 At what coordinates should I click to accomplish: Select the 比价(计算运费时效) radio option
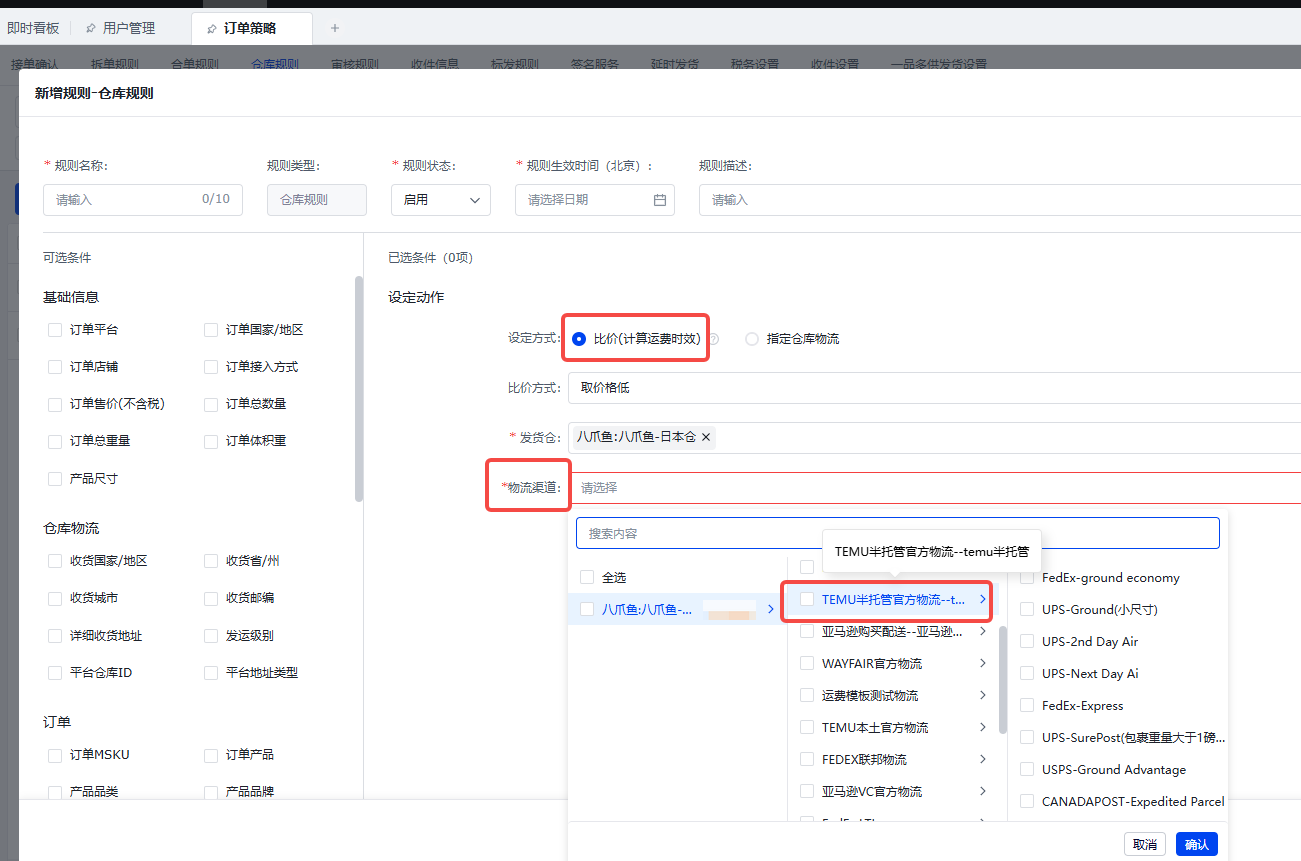click(579, 339)
